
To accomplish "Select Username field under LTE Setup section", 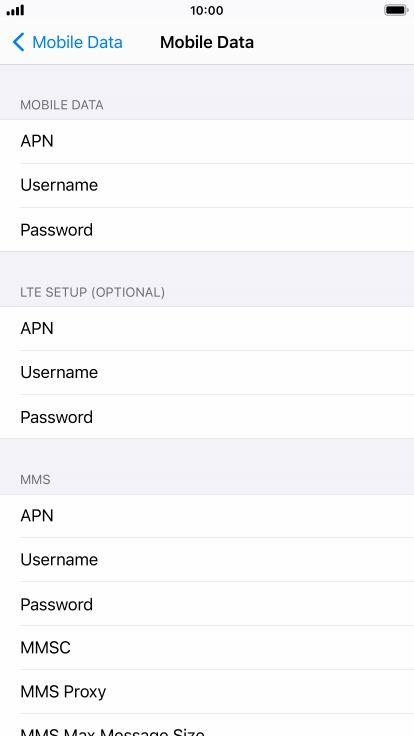I will pos(207,373).
